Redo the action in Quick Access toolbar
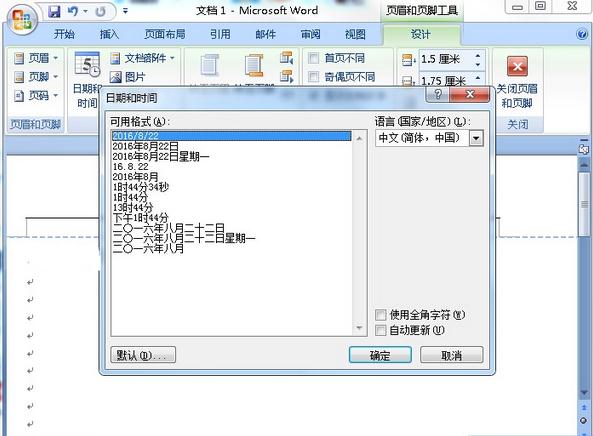Screen dimensions: 593x436 [x=100, y=12]
